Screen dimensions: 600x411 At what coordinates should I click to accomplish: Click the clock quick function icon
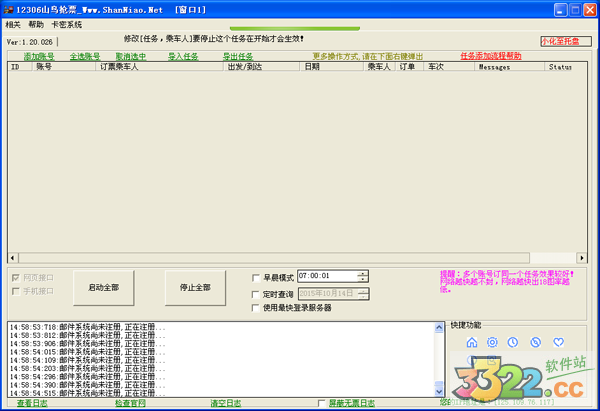pos(513,342)
